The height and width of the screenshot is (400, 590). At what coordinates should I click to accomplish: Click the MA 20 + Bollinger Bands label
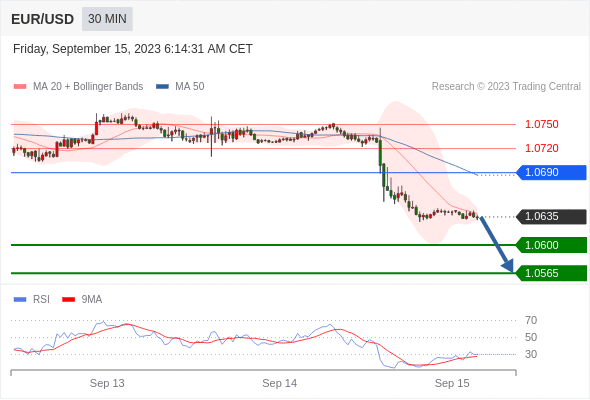coord(88,87)
